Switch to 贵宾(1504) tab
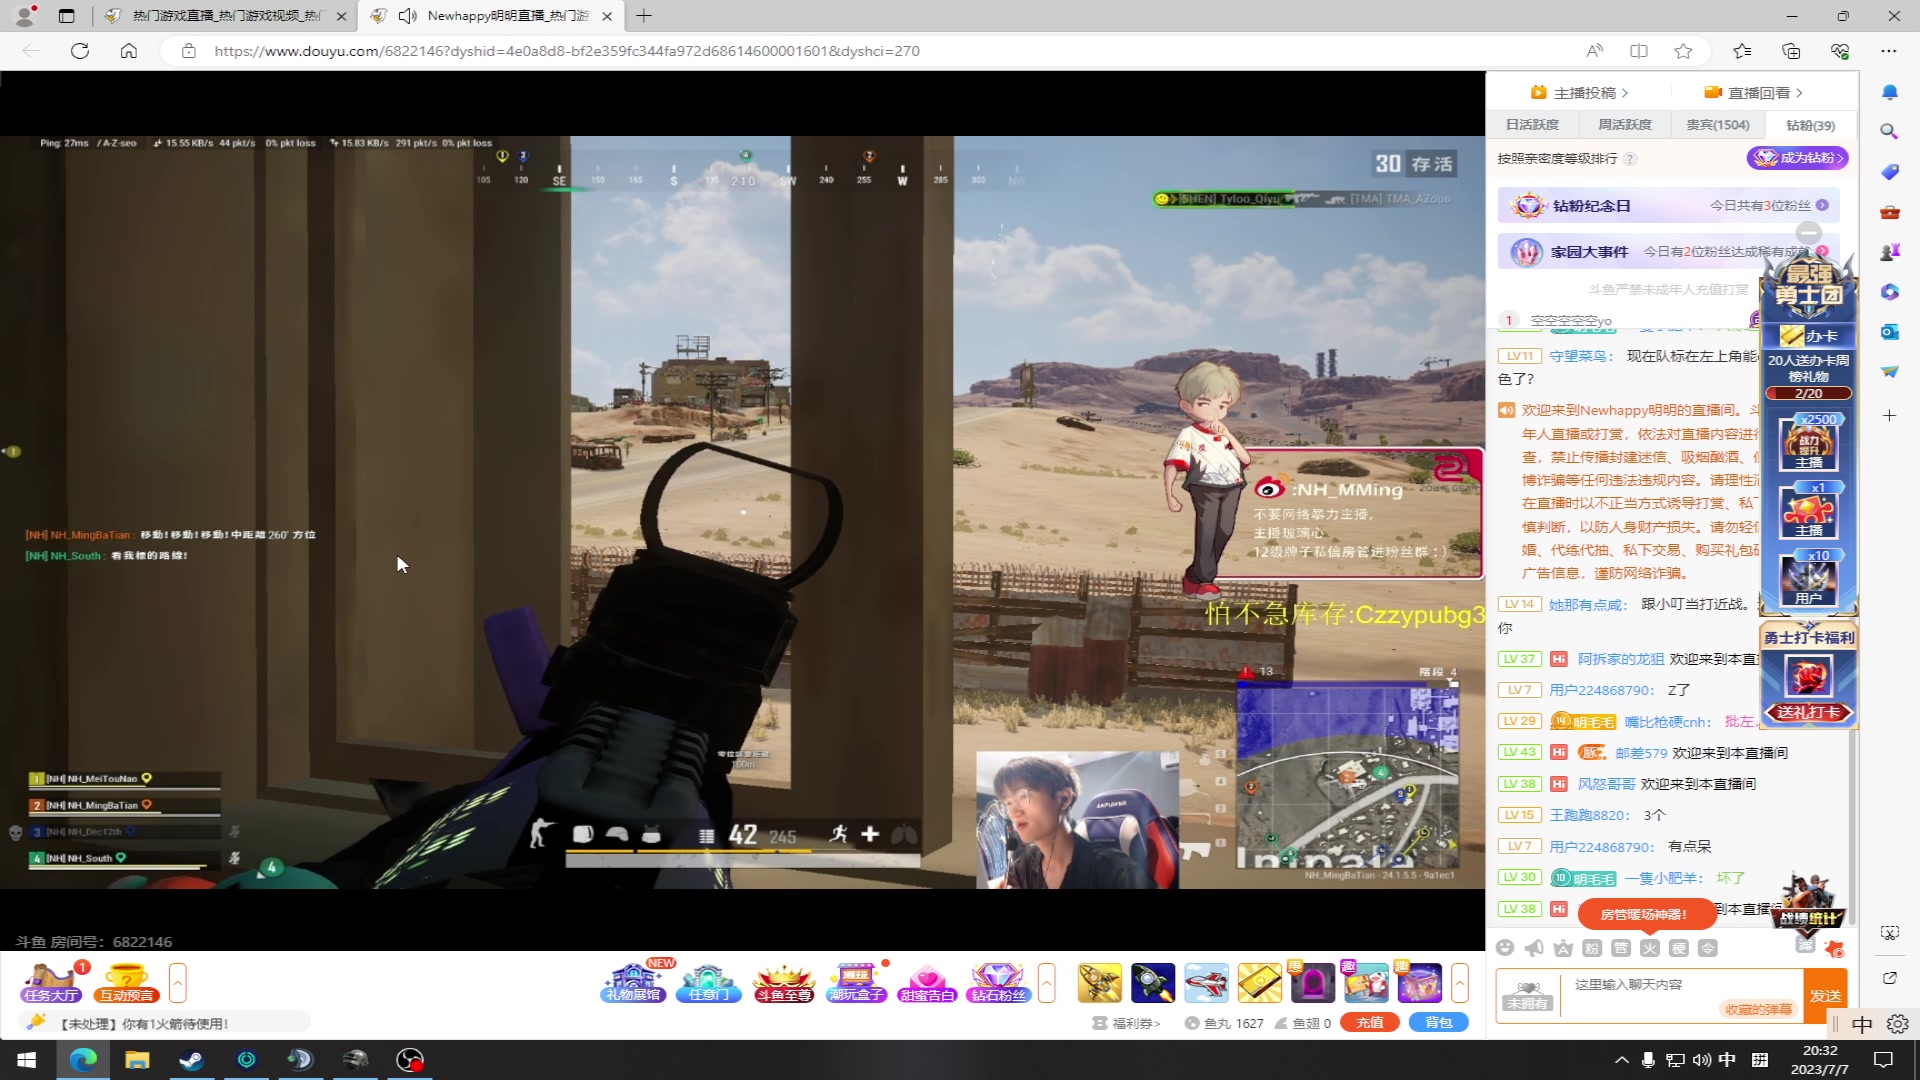Image resolution: width=1920 pixels, height=1080 pixels. click(1717, 125)
